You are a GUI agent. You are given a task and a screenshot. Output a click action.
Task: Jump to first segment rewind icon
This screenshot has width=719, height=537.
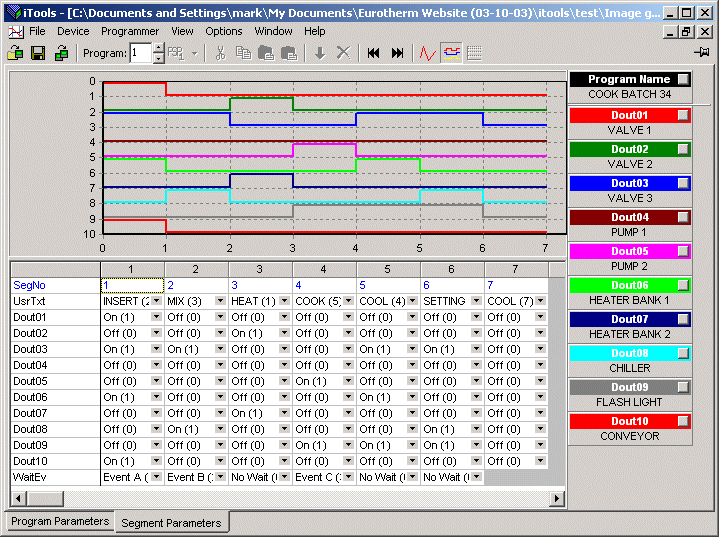[x=374, y=53]
